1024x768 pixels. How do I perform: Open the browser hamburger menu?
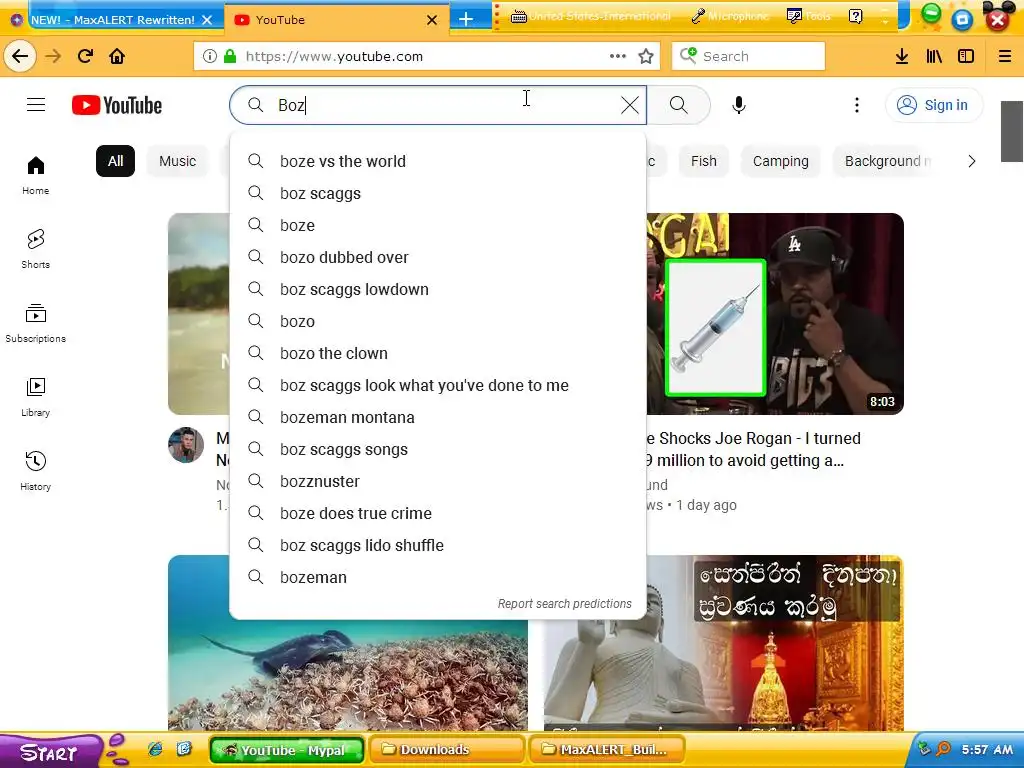coord(1005,56)
